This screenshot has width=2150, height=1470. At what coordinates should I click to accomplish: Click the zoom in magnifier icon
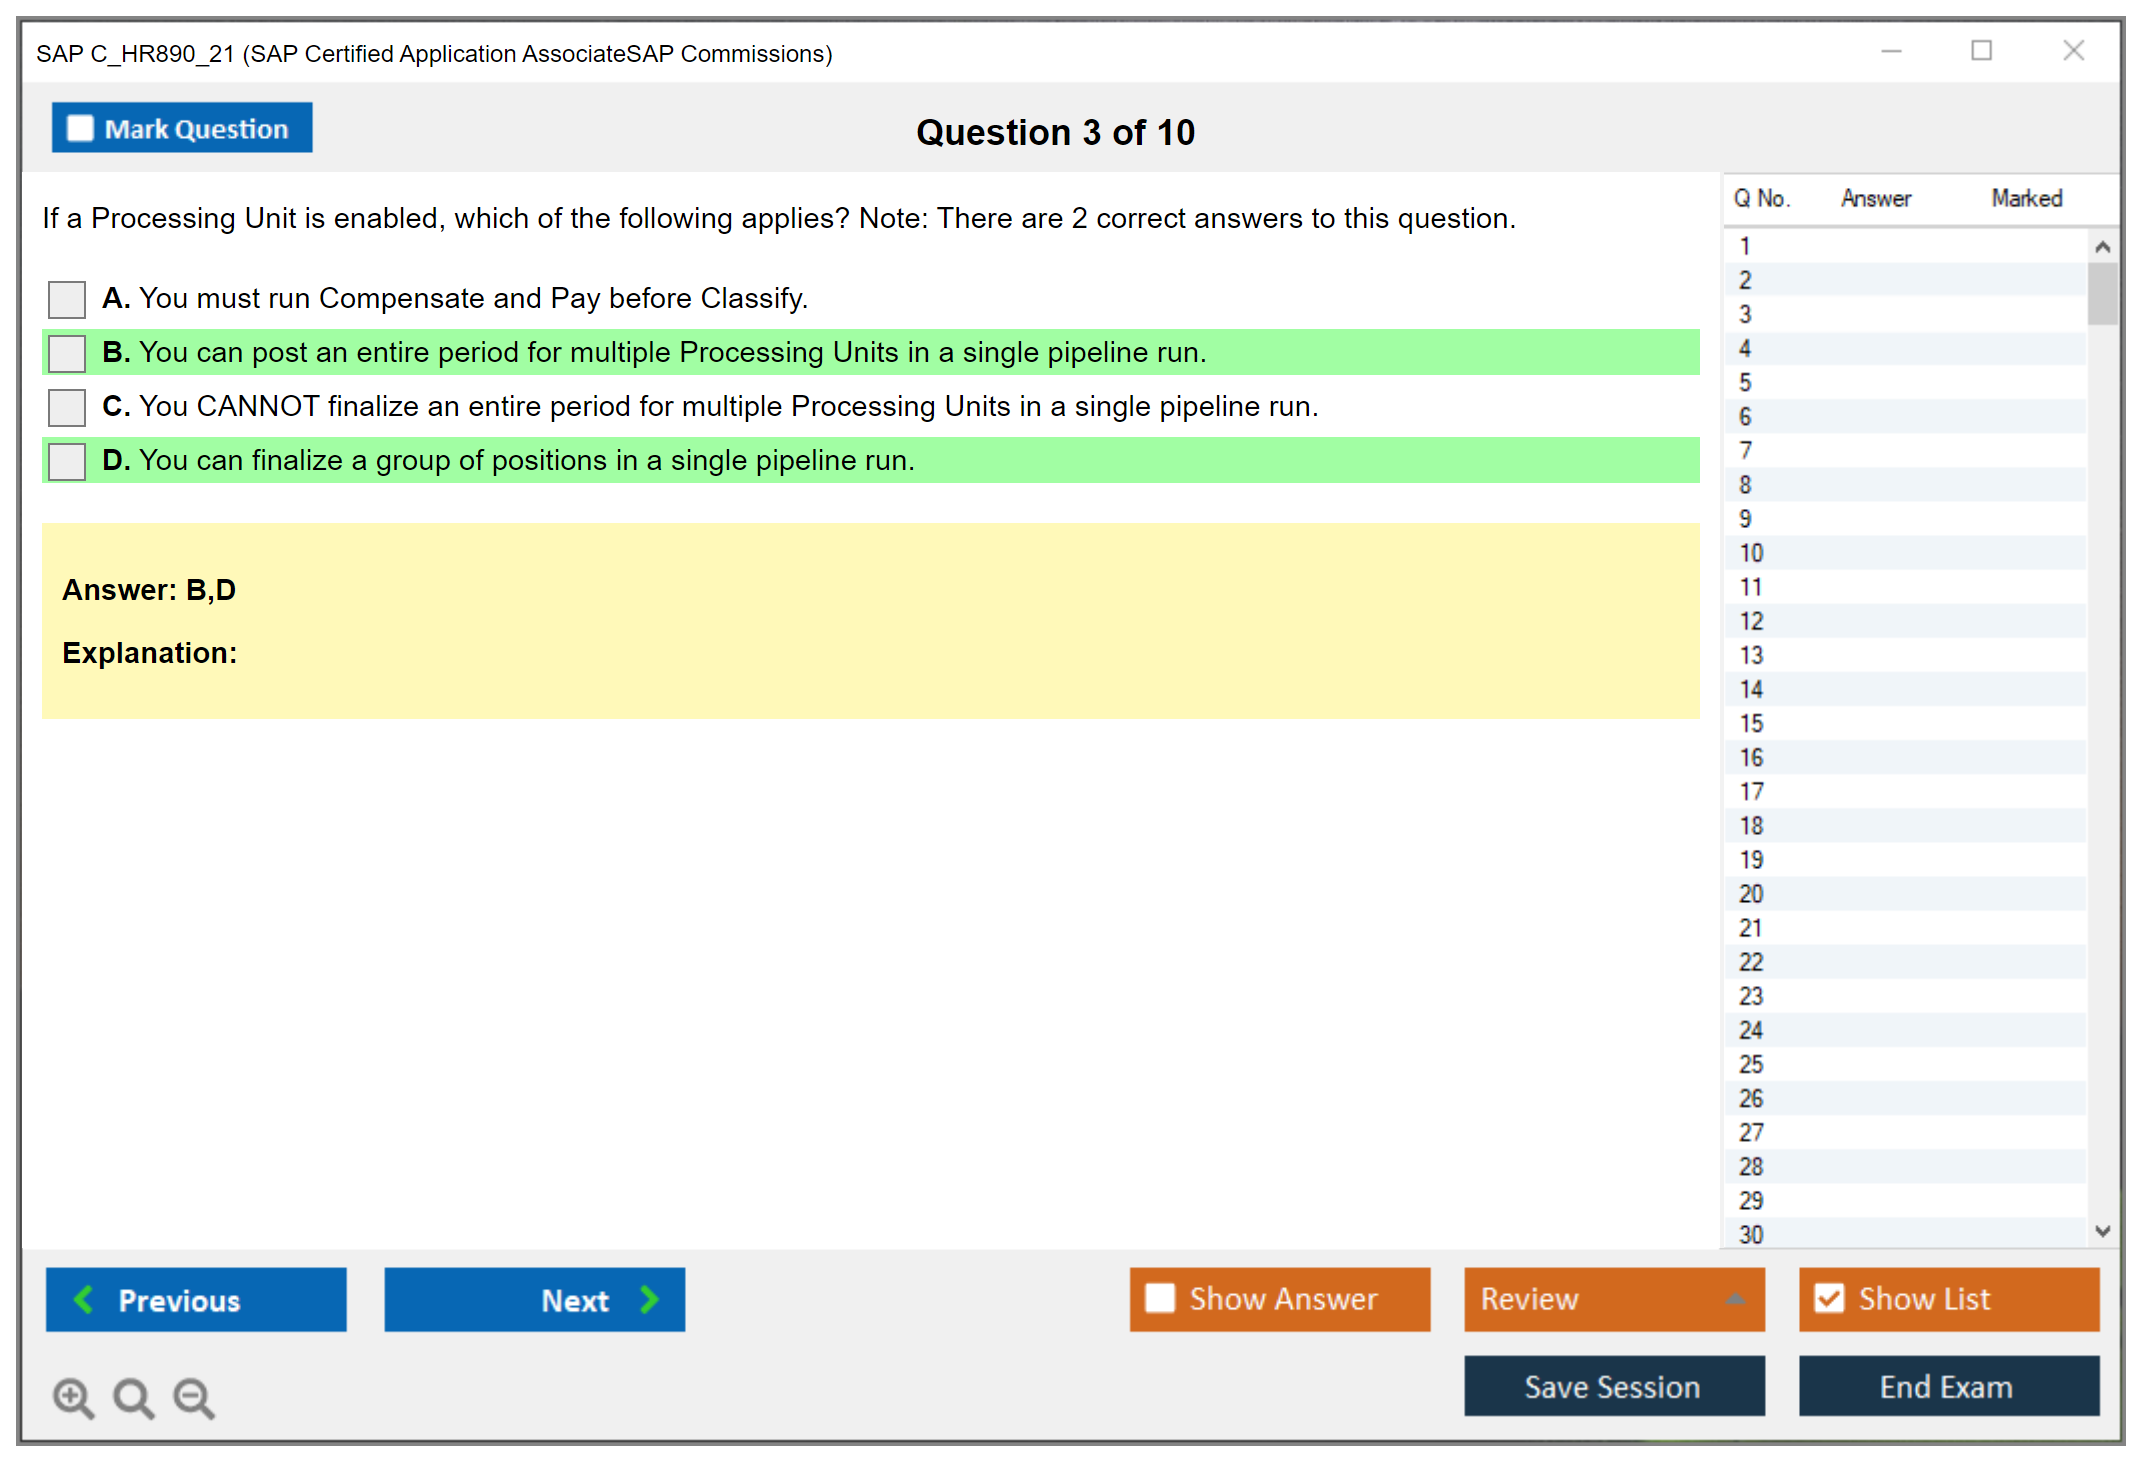click(x=73, y=1397)
